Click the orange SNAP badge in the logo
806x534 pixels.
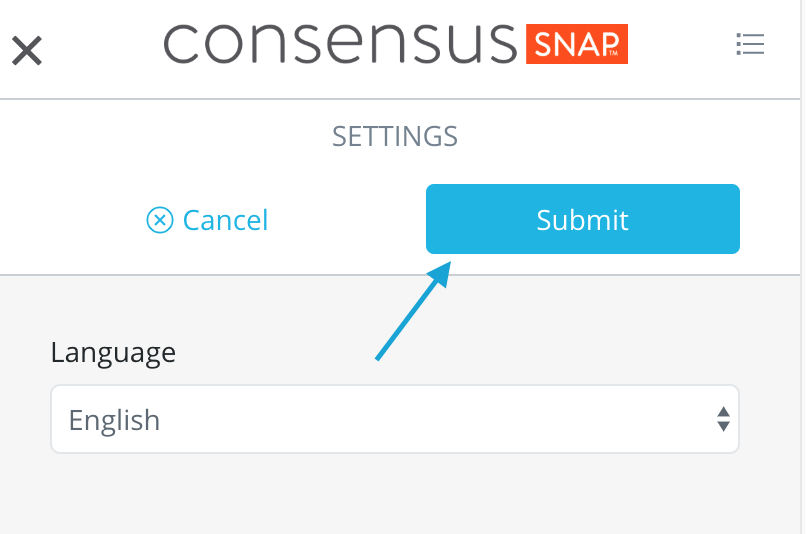click(x=577, y=44)
